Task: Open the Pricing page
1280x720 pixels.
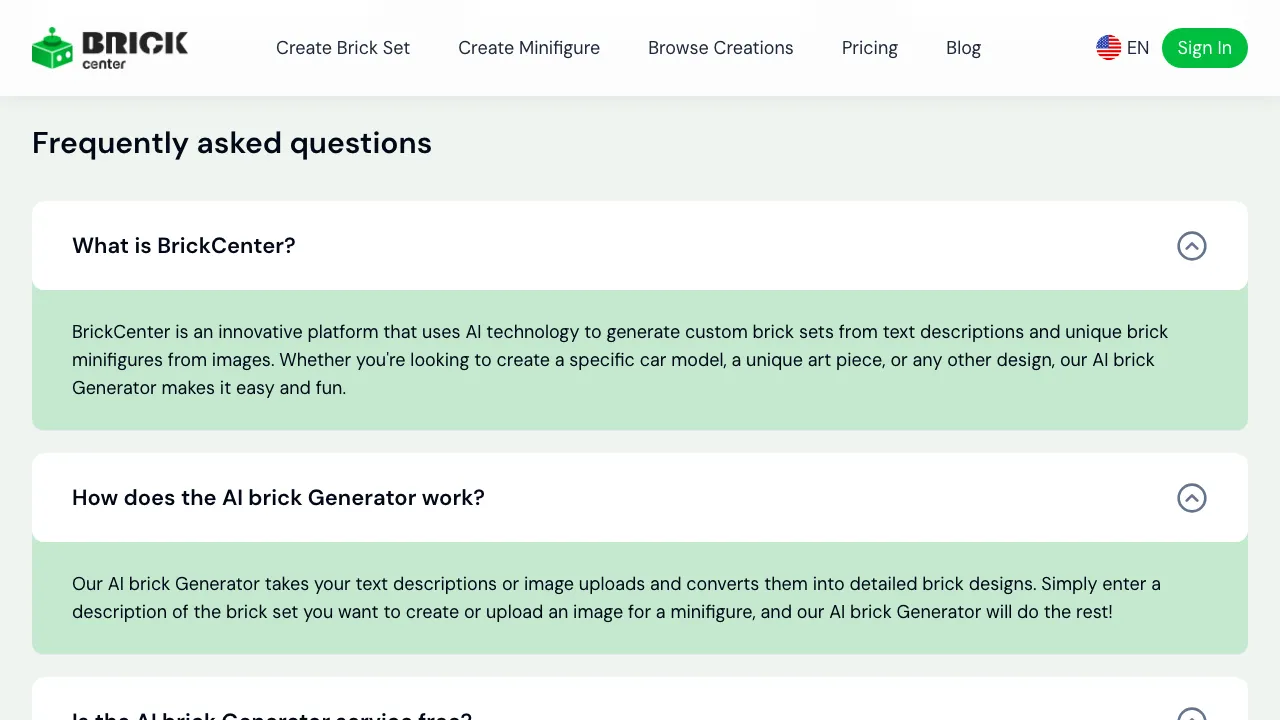Action: [869, 47]
